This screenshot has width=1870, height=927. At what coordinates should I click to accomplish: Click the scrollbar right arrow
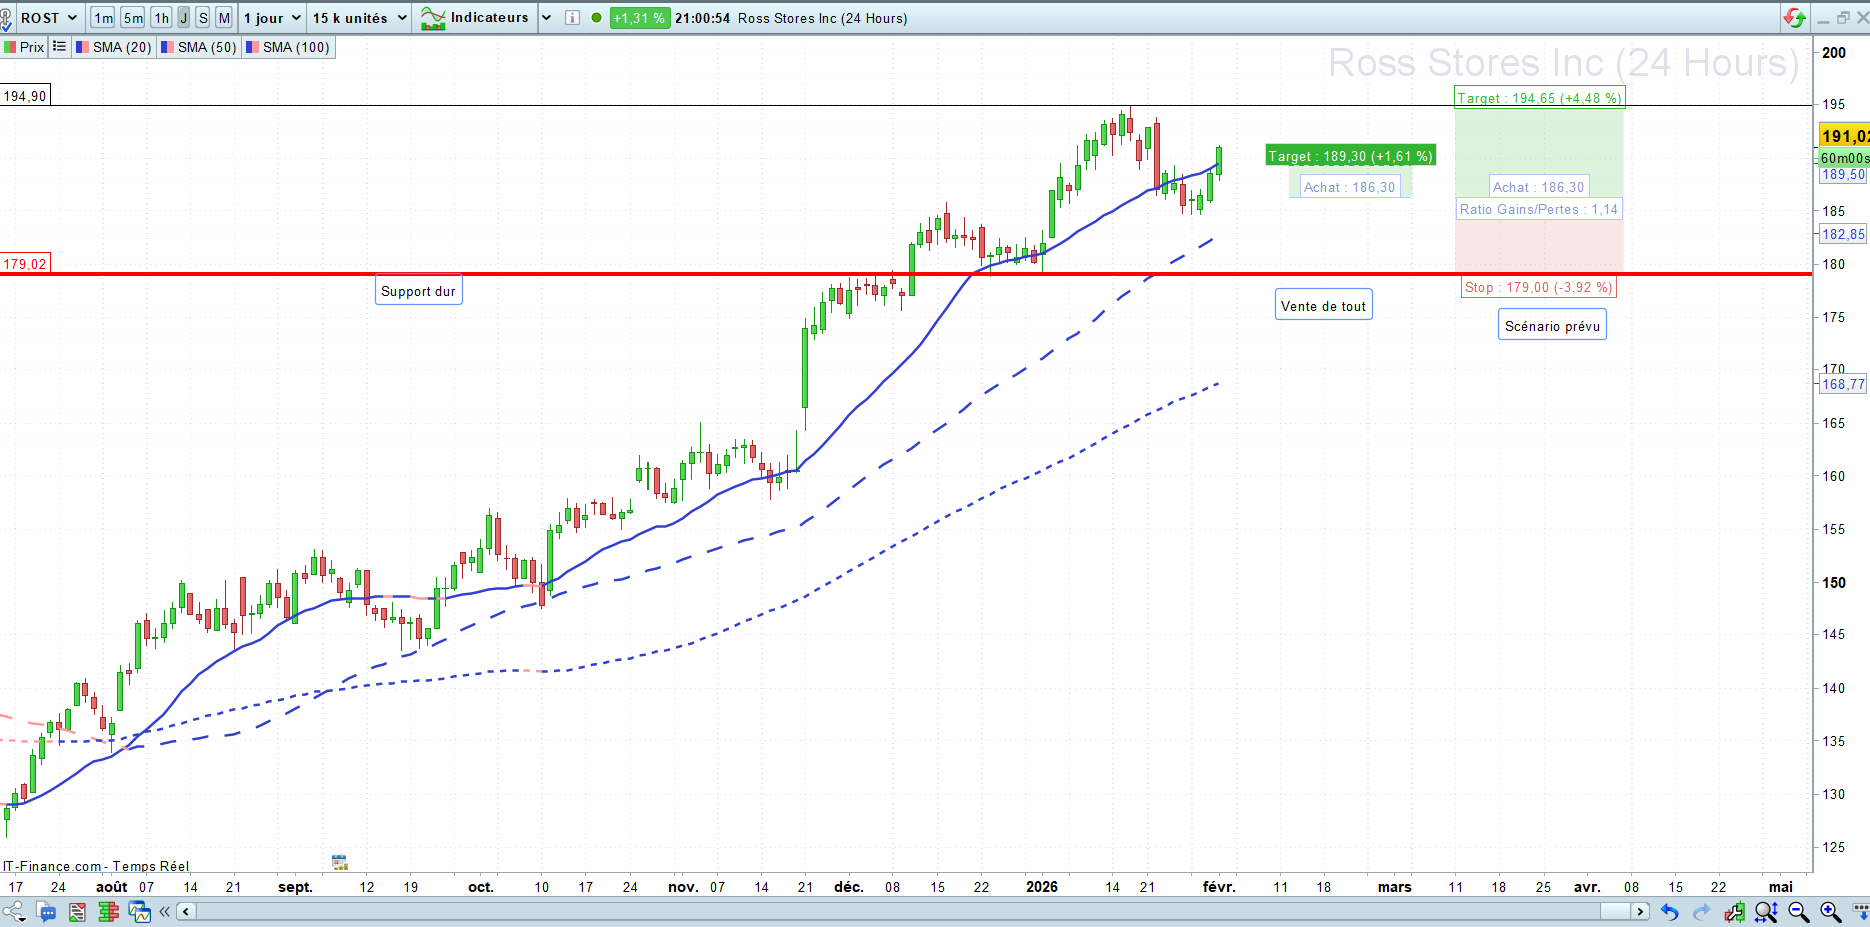pos(1640,911)
